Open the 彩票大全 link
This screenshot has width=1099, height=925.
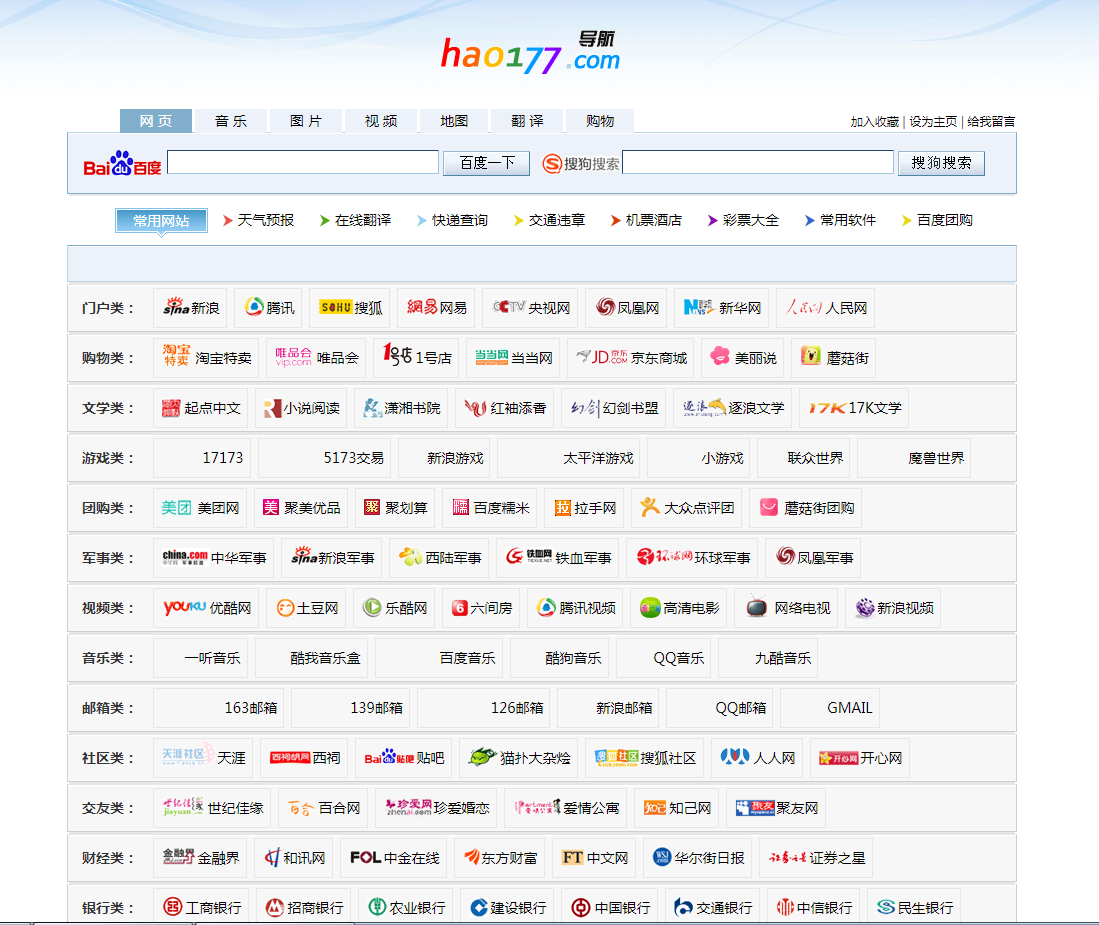(751, 220)
